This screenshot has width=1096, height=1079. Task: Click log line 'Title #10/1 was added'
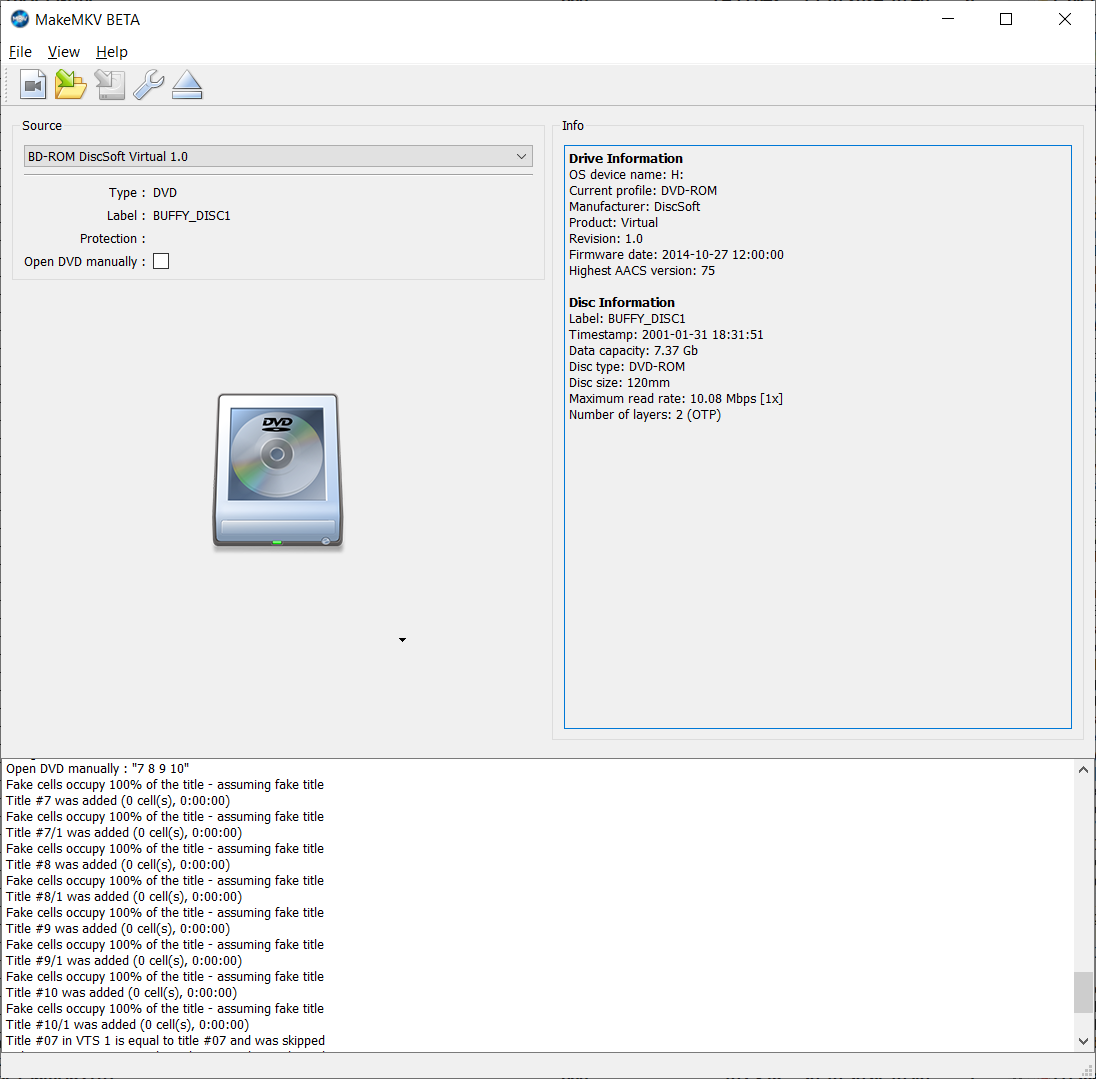click(x=128, y=1025)
